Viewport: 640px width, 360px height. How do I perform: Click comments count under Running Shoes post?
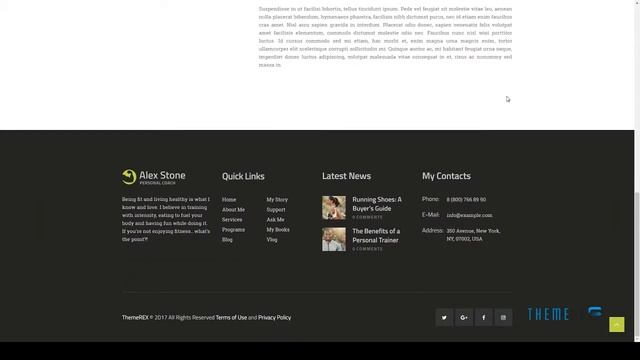(x=367, y=217)
